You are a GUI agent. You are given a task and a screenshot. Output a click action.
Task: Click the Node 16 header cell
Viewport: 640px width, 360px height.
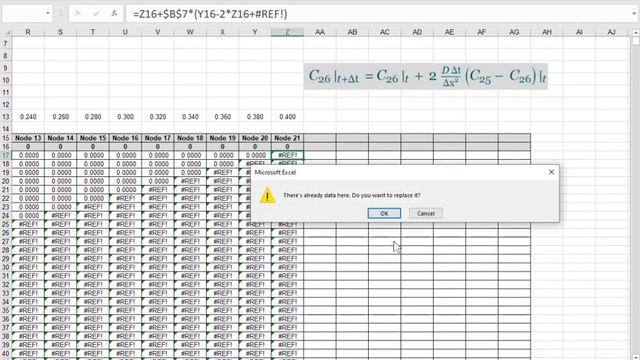pyautogui.click(x=125, y=138)
